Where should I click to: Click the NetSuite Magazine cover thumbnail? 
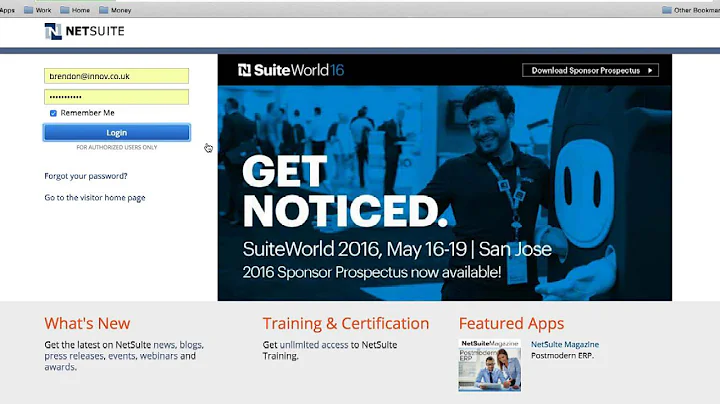(489, 365)
